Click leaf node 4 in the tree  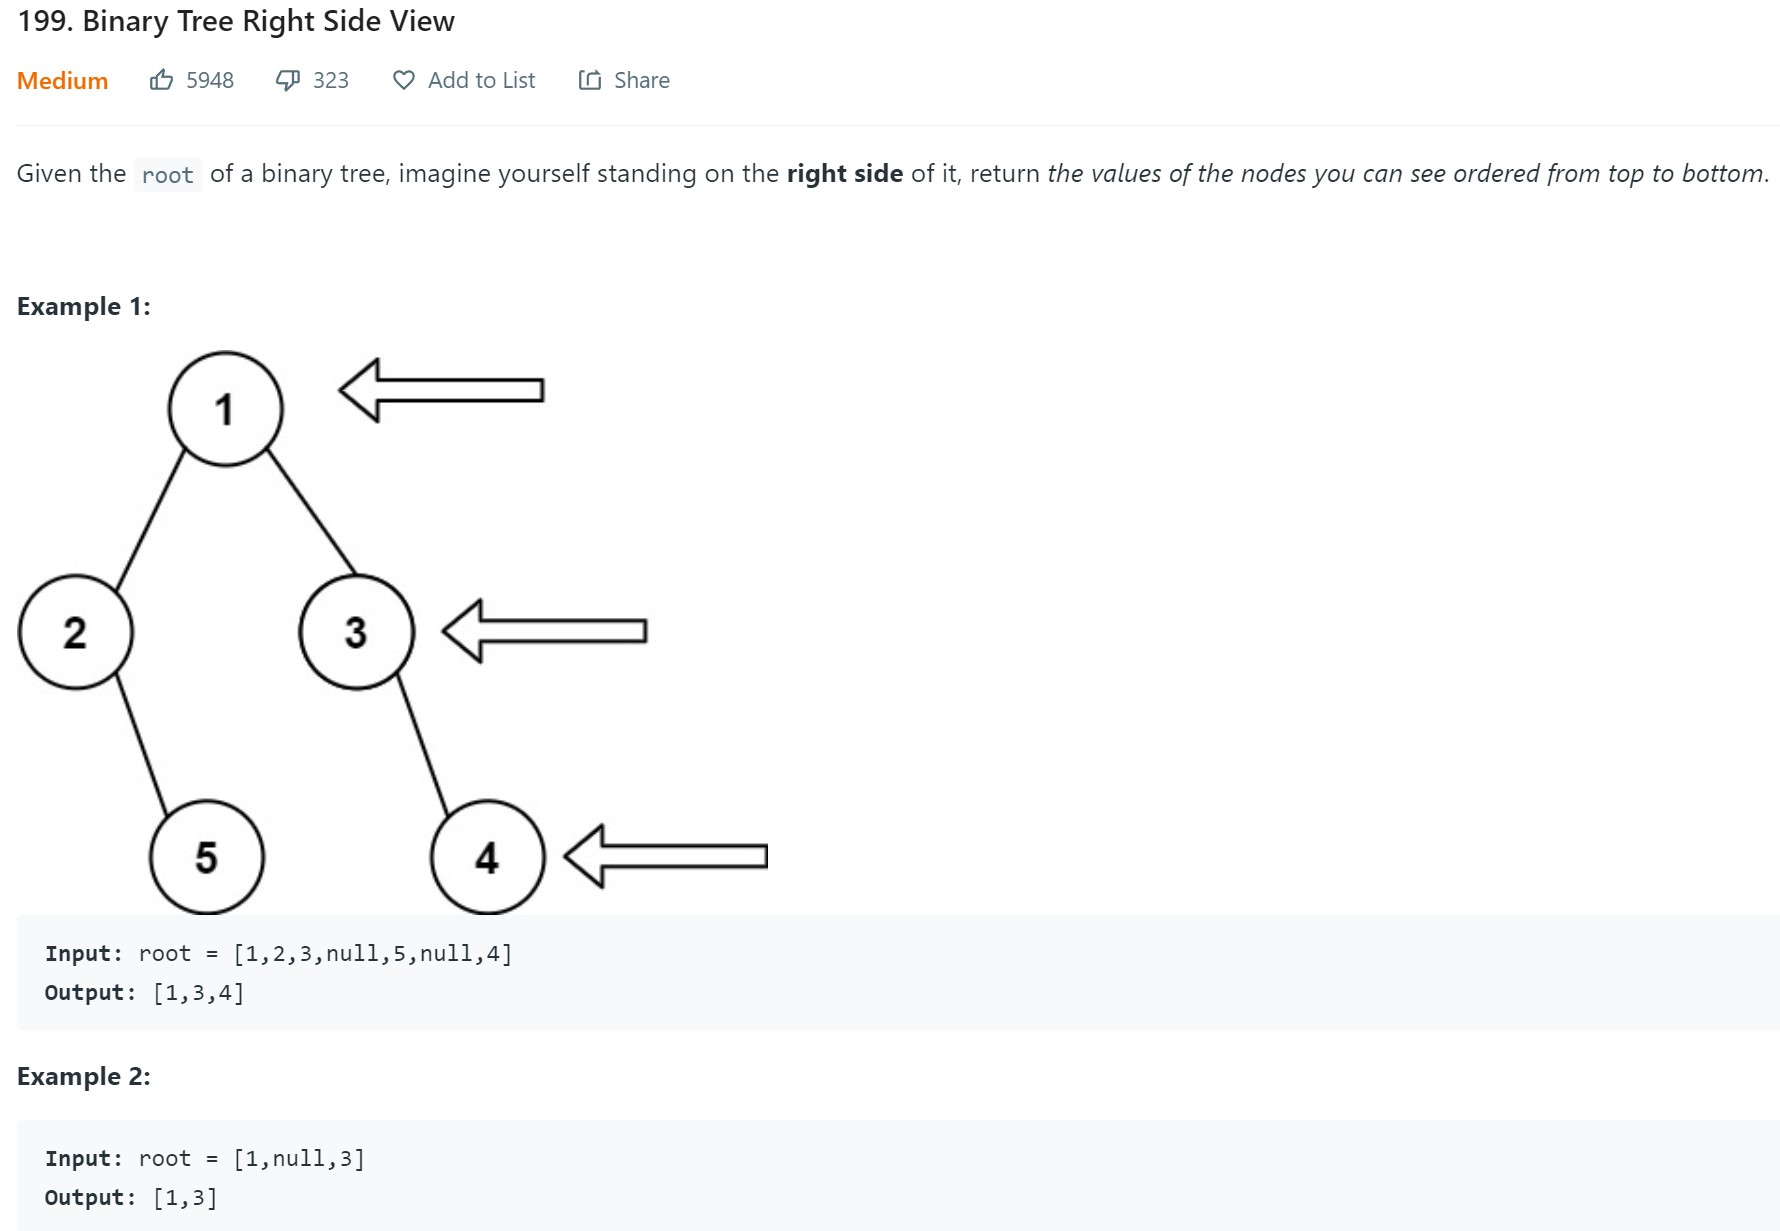point(488,857)
